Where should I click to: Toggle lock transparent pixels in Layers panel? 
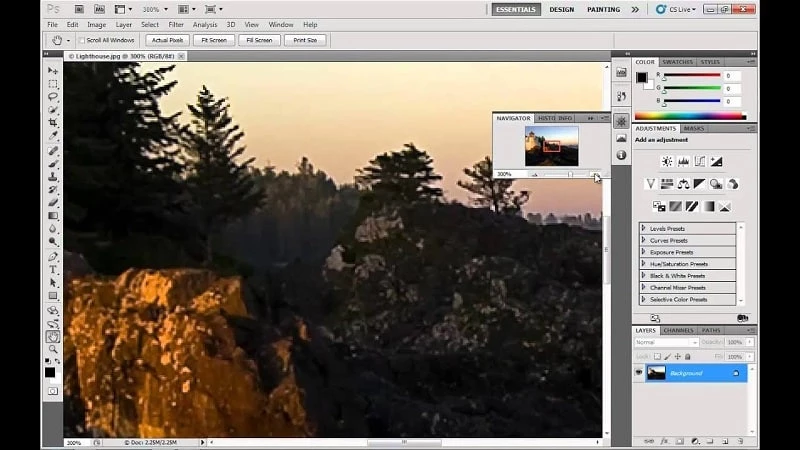[660, 356]
